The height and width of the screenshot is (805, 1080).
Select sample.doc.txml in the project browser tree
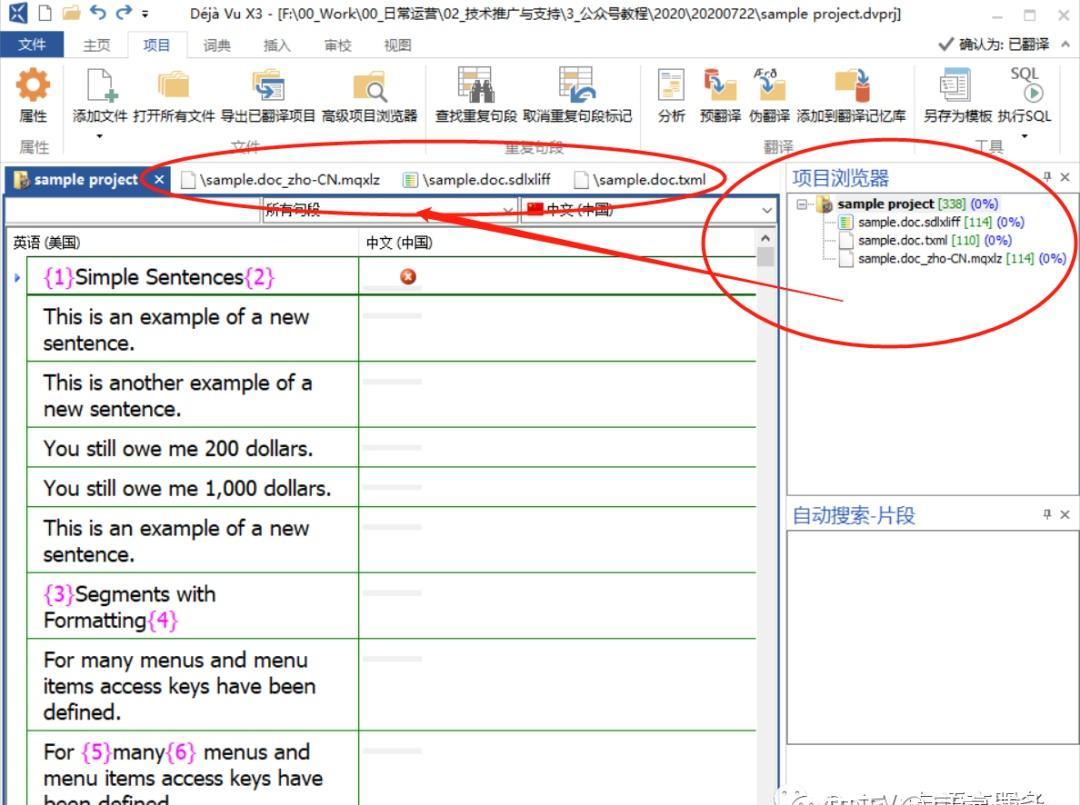[x=902, y=240]
